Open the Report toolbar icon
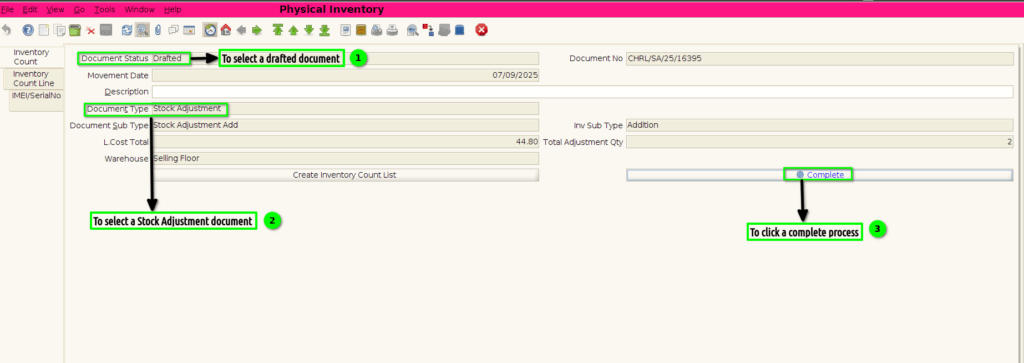The image size is (1024, 363). (345, 30)
